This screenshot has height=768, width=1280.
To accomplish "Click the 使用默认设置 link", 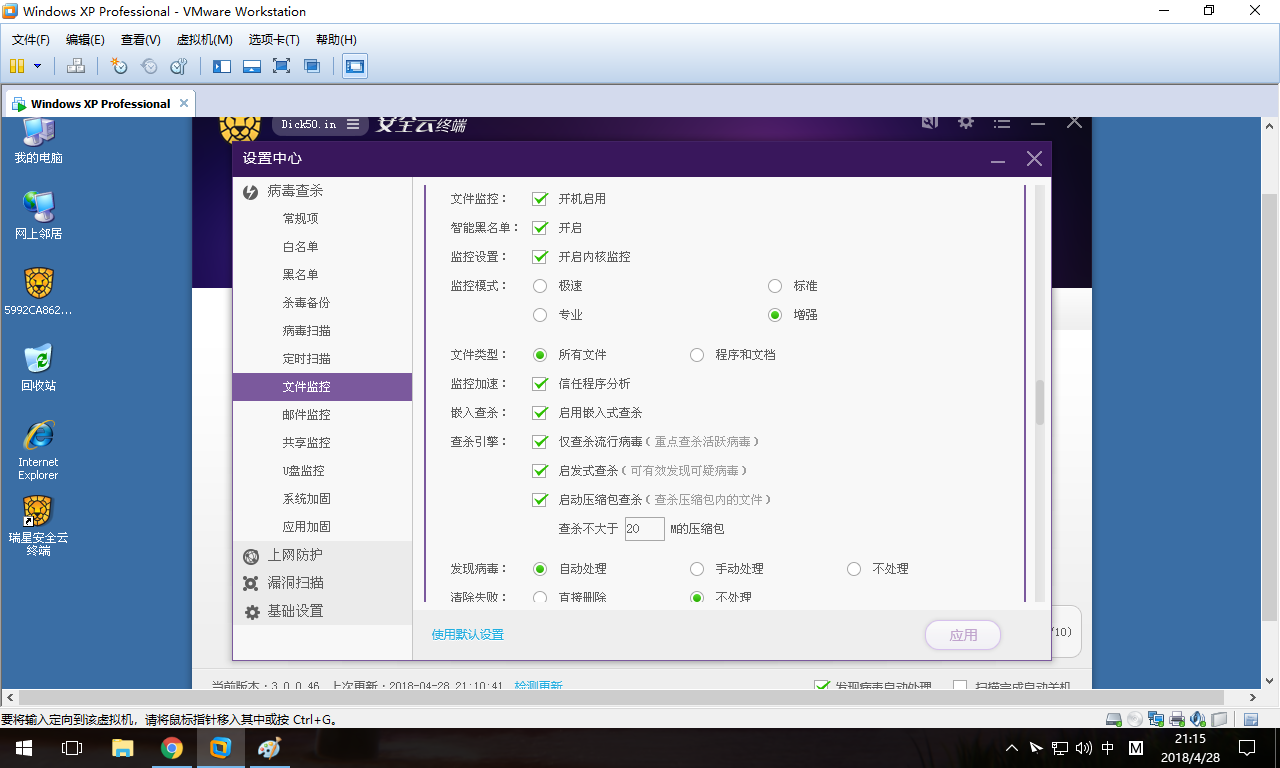I will (468, 635).
